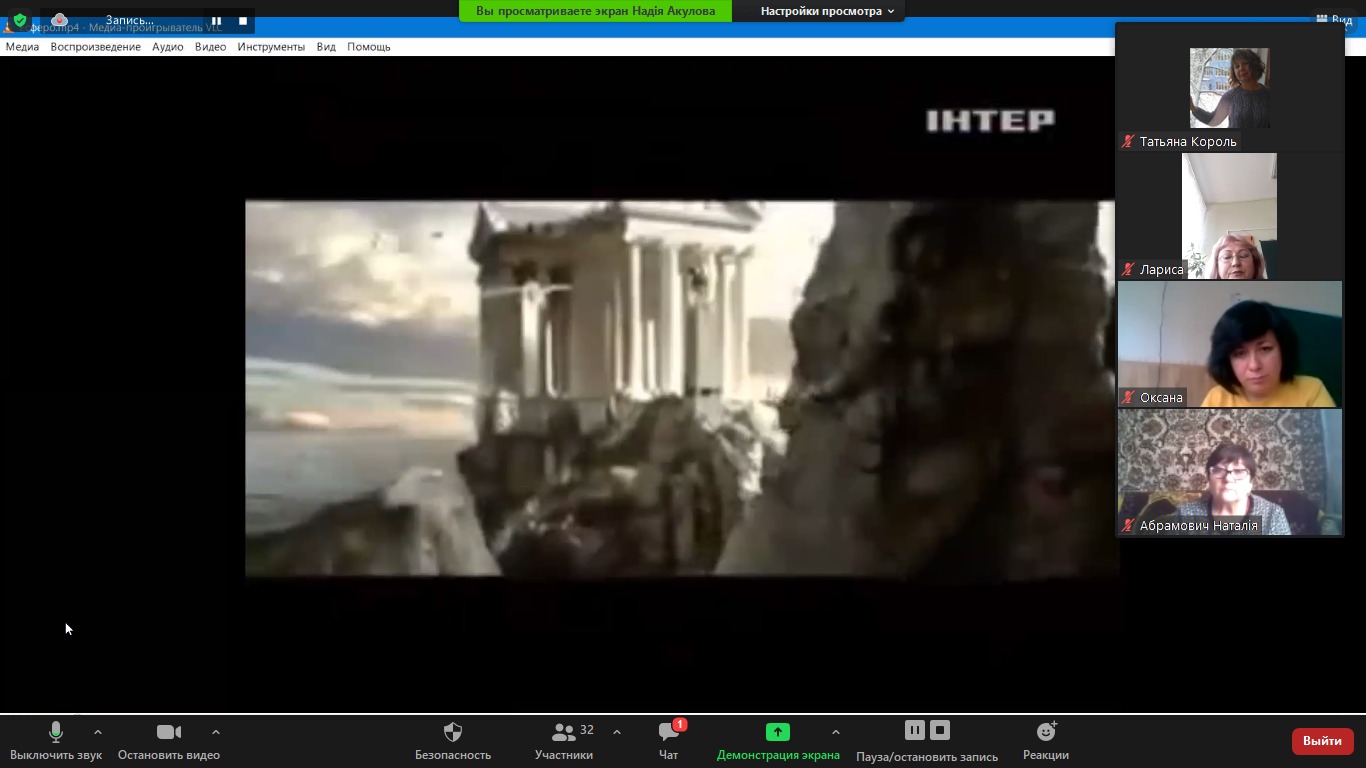Mute the microphone (Выключить звук)
The width and height of the screenshot is (1366, 768).
tap(56, 732)
